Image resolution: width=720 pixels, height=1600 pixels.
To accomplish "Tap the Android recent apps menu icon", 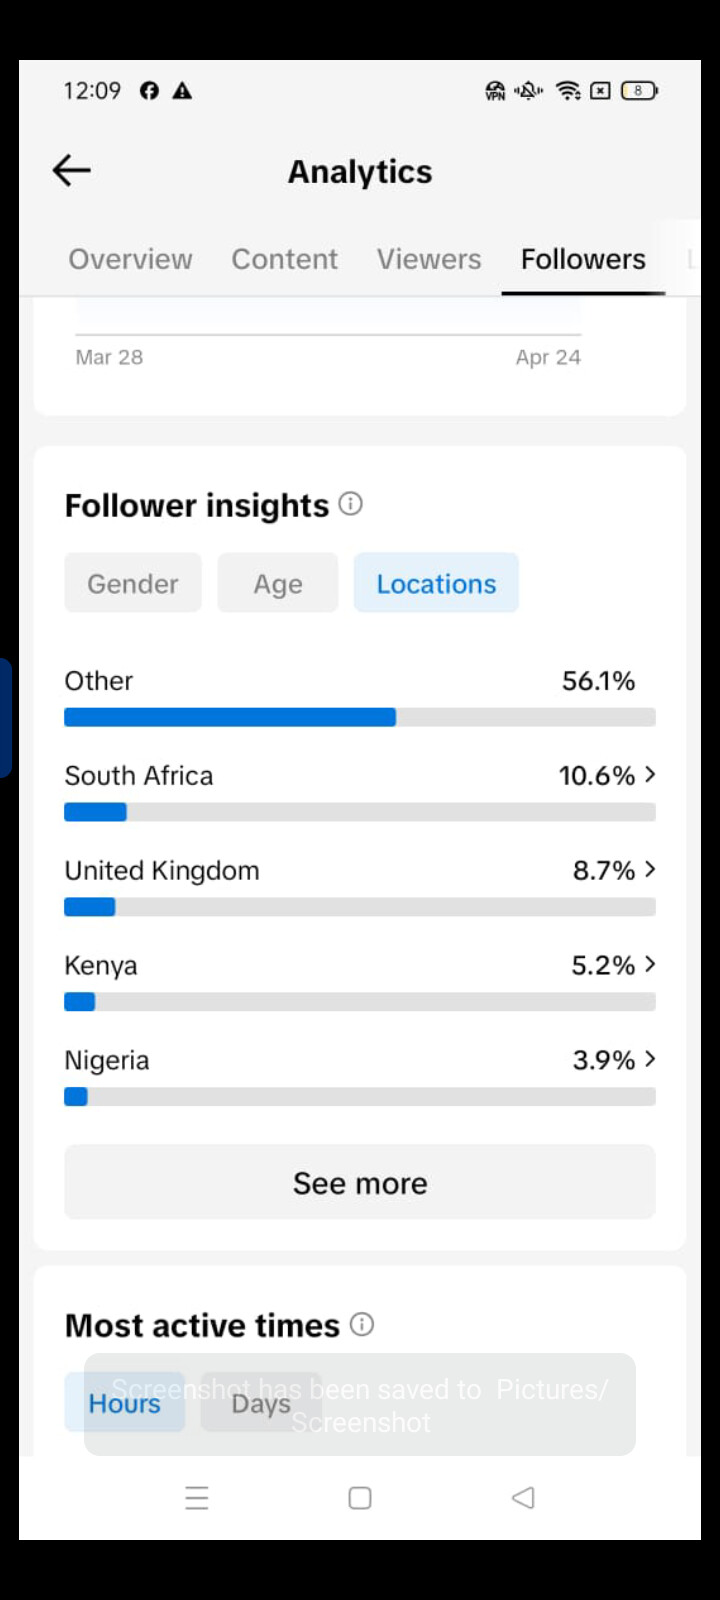I will coord(197,1497).
